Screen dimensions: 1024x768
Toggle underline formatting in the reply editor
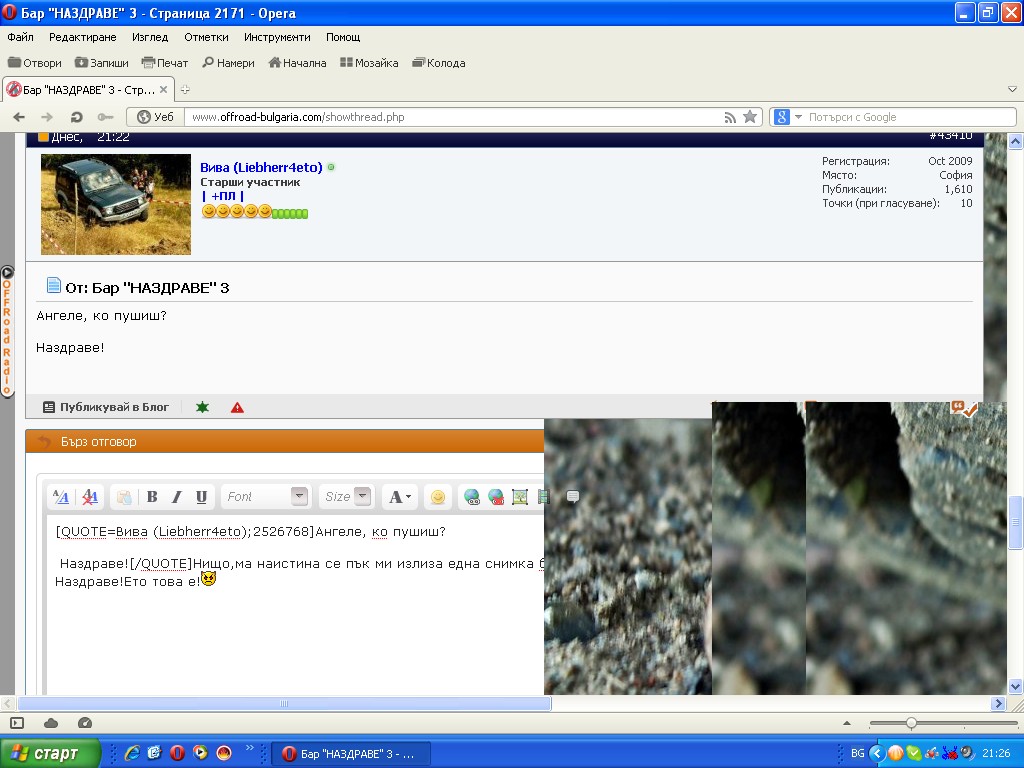pyautogui.click(x=201, y=497)
